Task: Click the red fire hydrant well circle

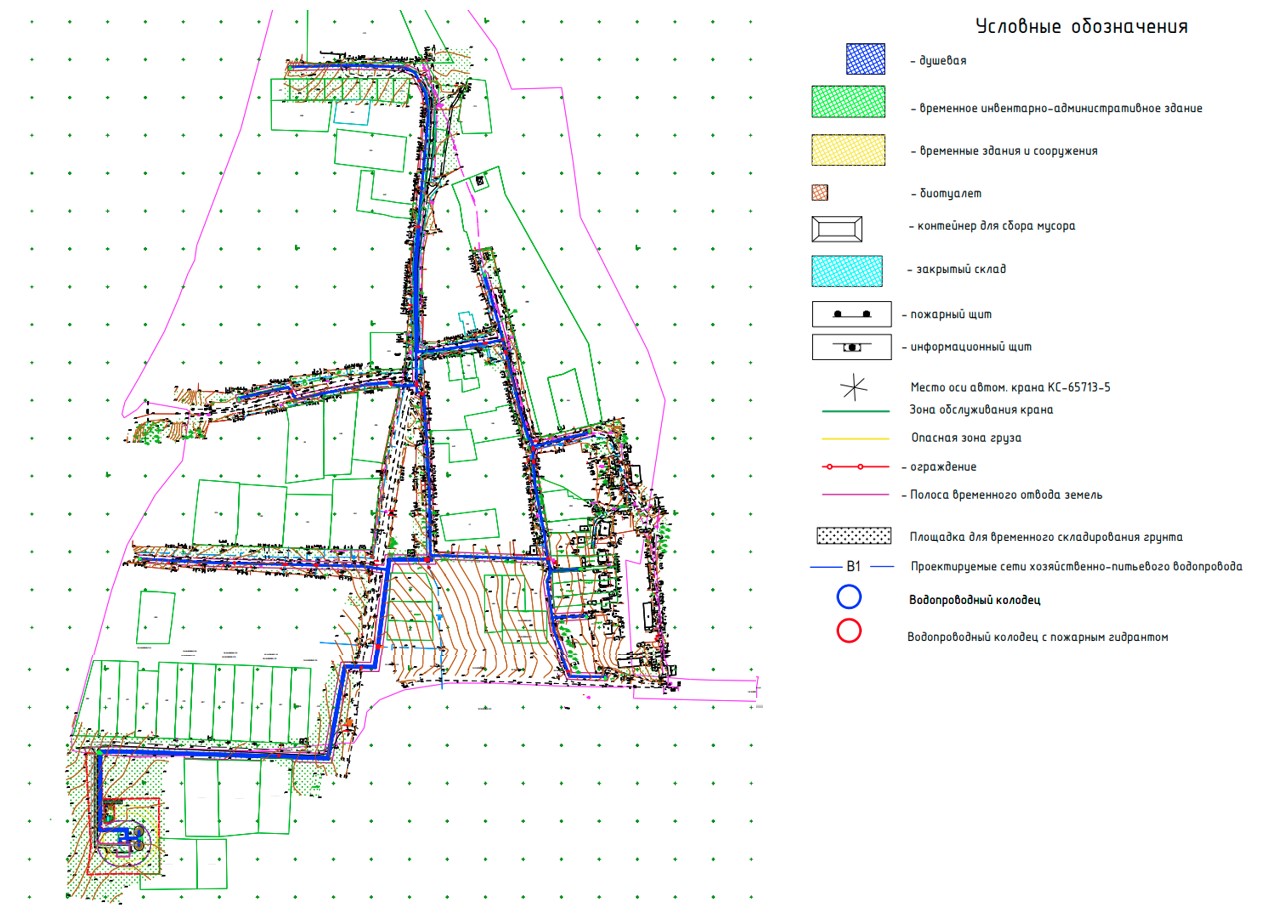Action: [850, 631]
